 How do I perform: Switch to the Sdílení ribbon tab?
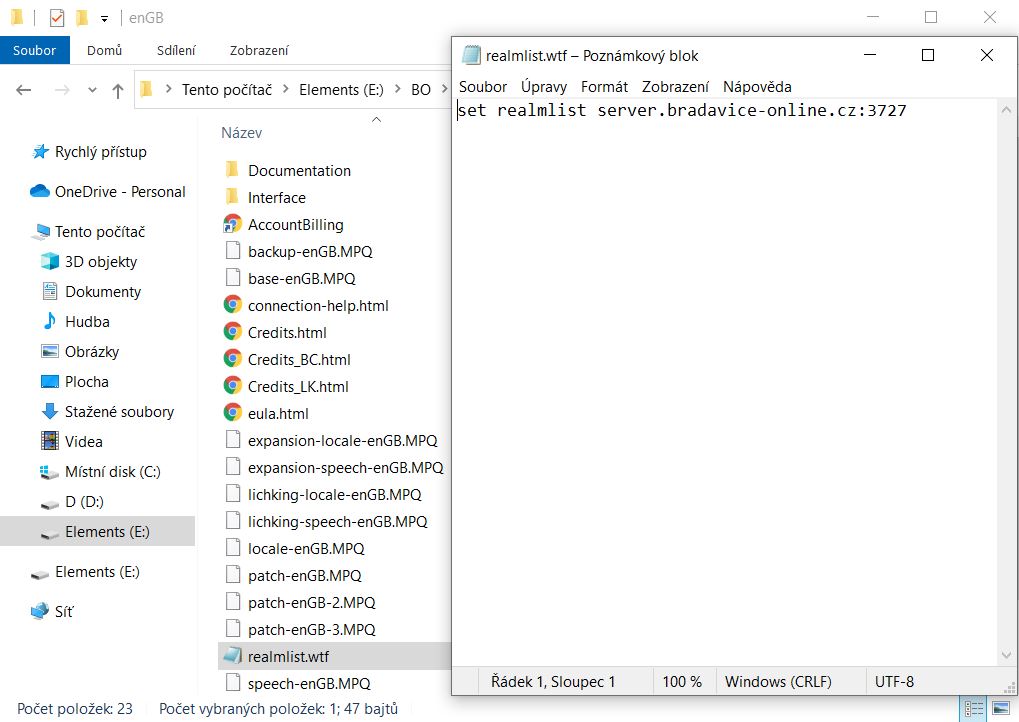click(x=176, y=49)
